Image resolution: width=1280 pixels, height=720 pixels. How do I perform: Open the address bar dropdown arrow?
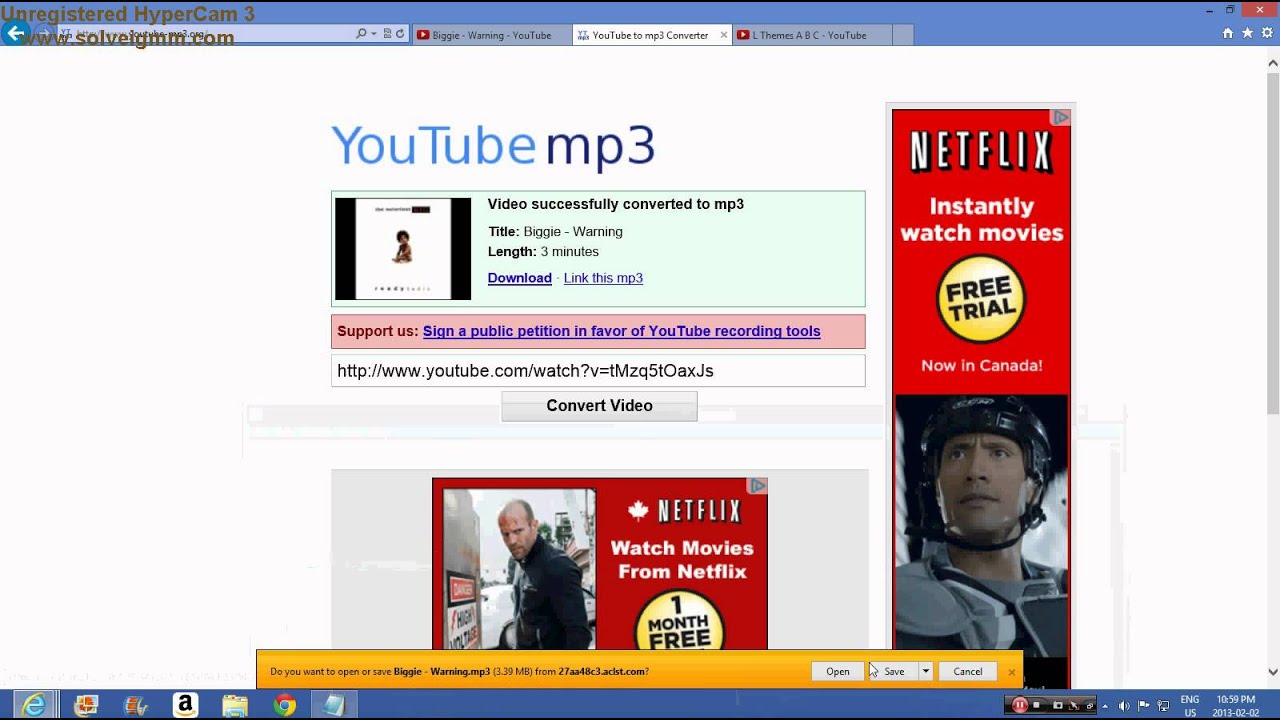374,33
